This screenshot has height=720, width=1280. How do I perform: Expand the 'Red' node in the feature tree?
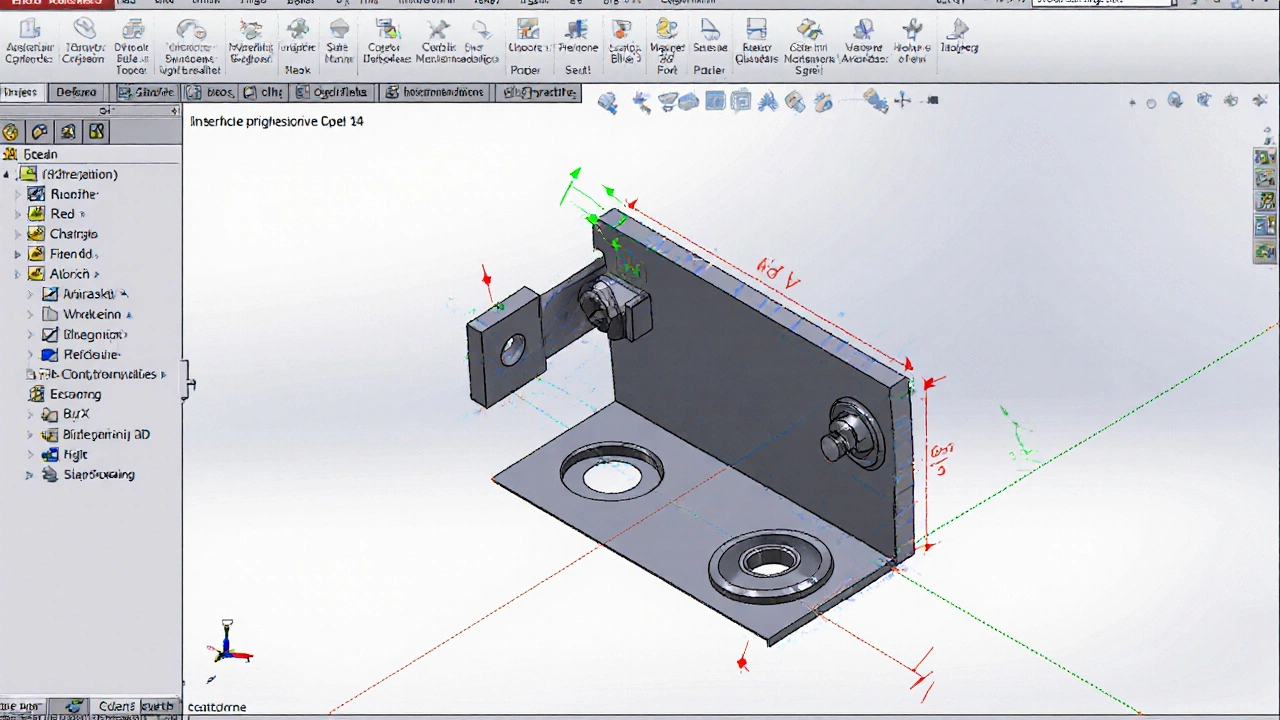(x=17, y=214)
